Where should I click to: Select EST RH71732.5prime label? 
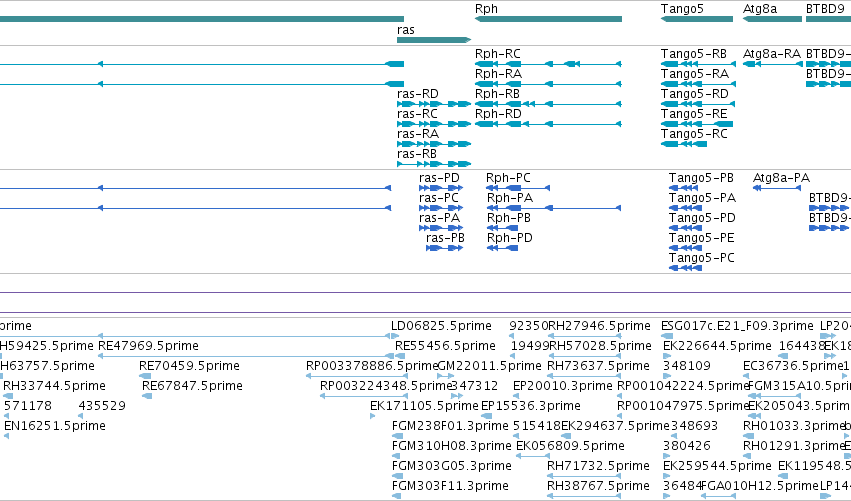[x=598, y=466]
